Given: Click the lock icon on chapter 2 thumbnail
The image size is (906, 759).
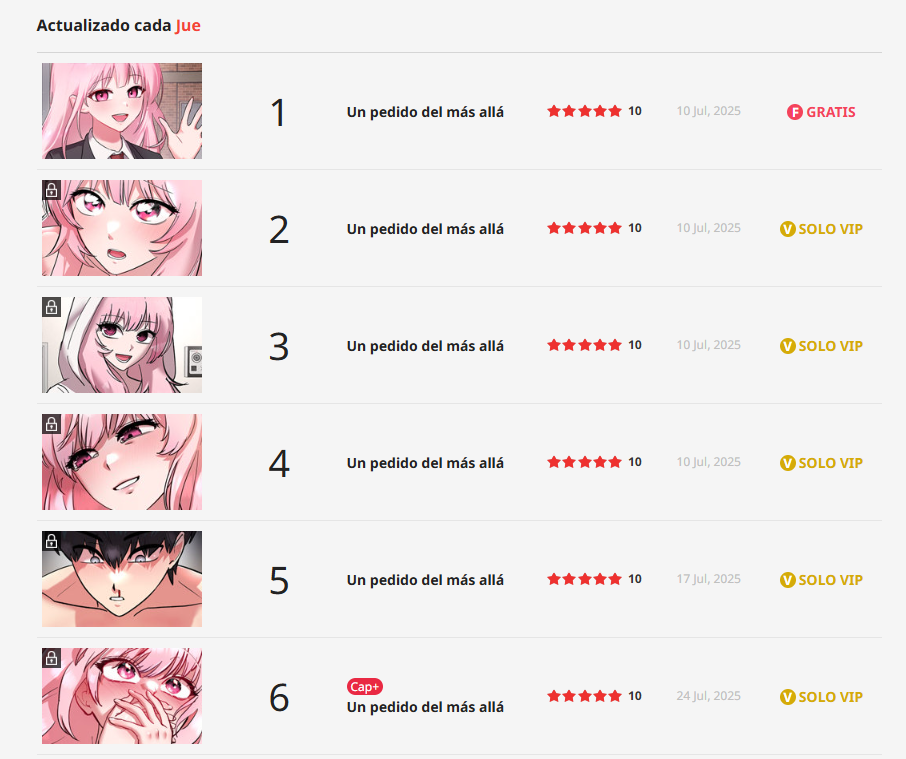Looking at the screenshot, I should [x=51, y=190].
